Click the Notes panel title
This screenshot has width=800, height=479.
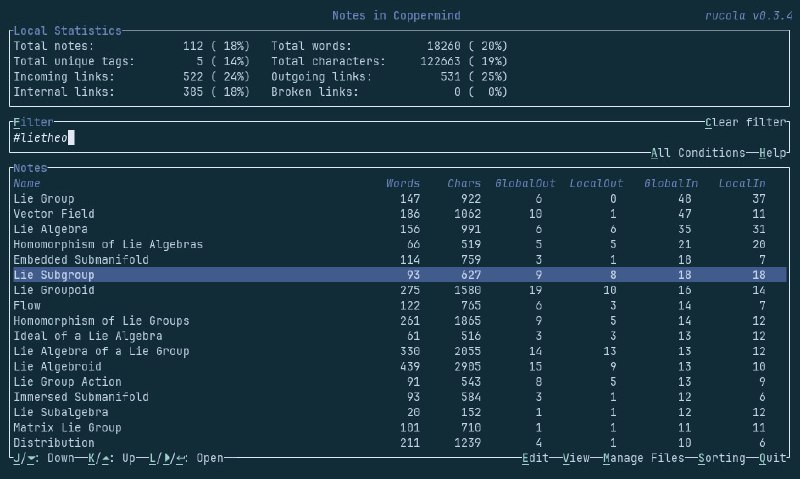click(x=30, y=168)
